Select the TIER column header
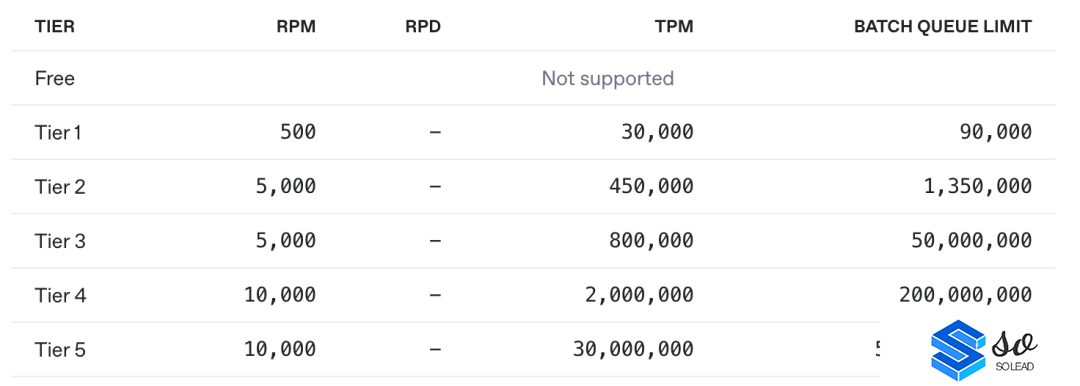The width and height of the screenshot is (1080, 386). [x=54, y=27]
